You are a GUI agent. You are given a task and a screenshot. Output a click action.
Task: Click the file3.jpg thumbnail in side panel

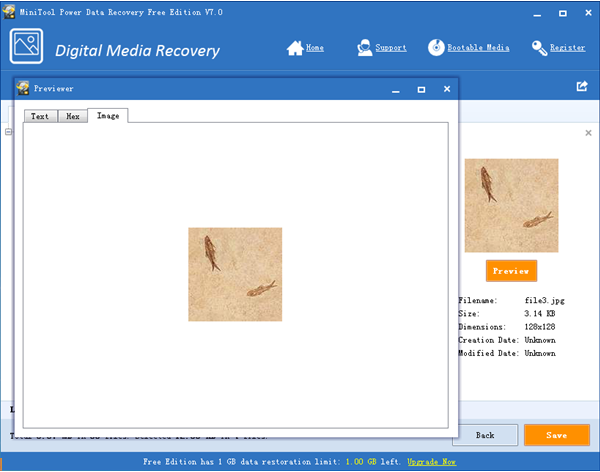pos(511,206)
